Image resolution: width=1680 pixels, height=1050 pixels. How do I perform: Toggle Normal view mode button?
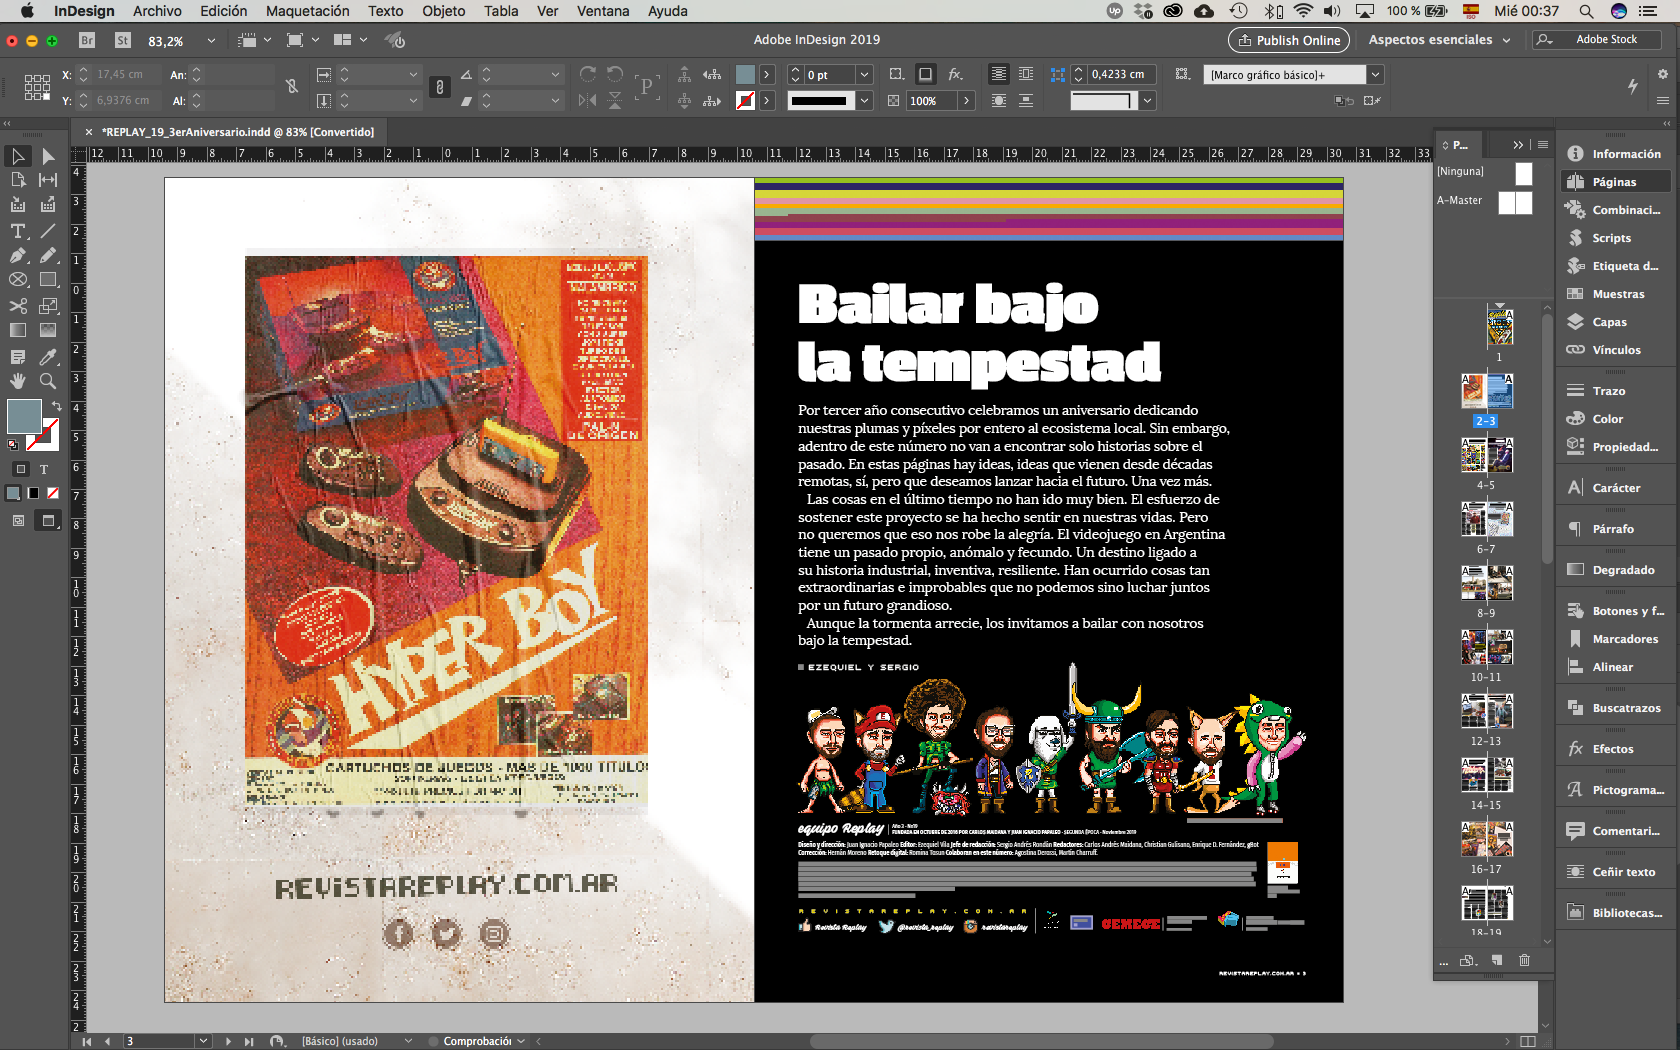pos(18,520)
